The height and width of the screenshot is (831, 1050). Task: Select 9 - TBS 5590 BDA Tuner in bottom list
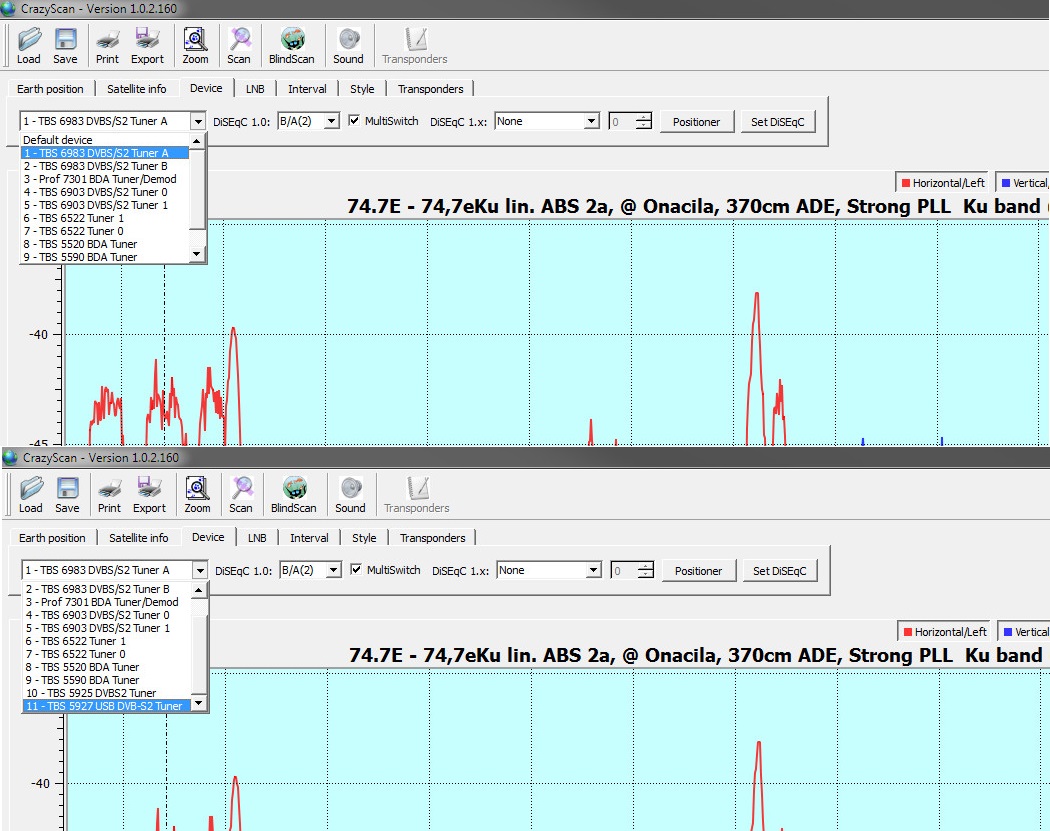tap(107, 680)
